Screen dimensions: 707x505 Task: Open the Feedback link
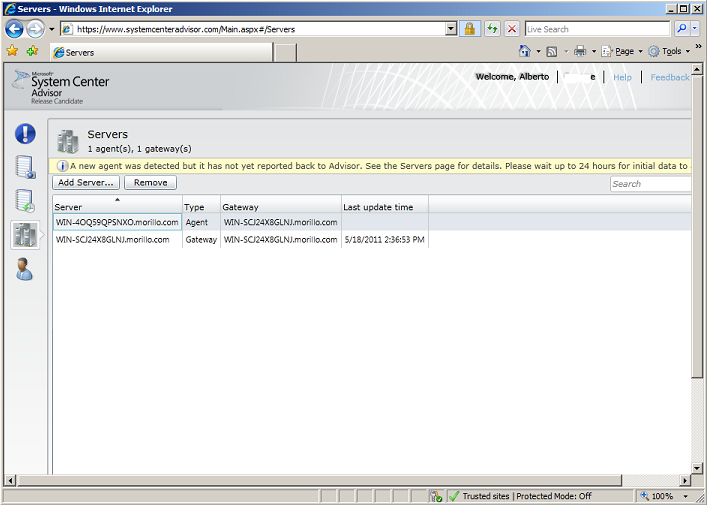pos(670,78)
